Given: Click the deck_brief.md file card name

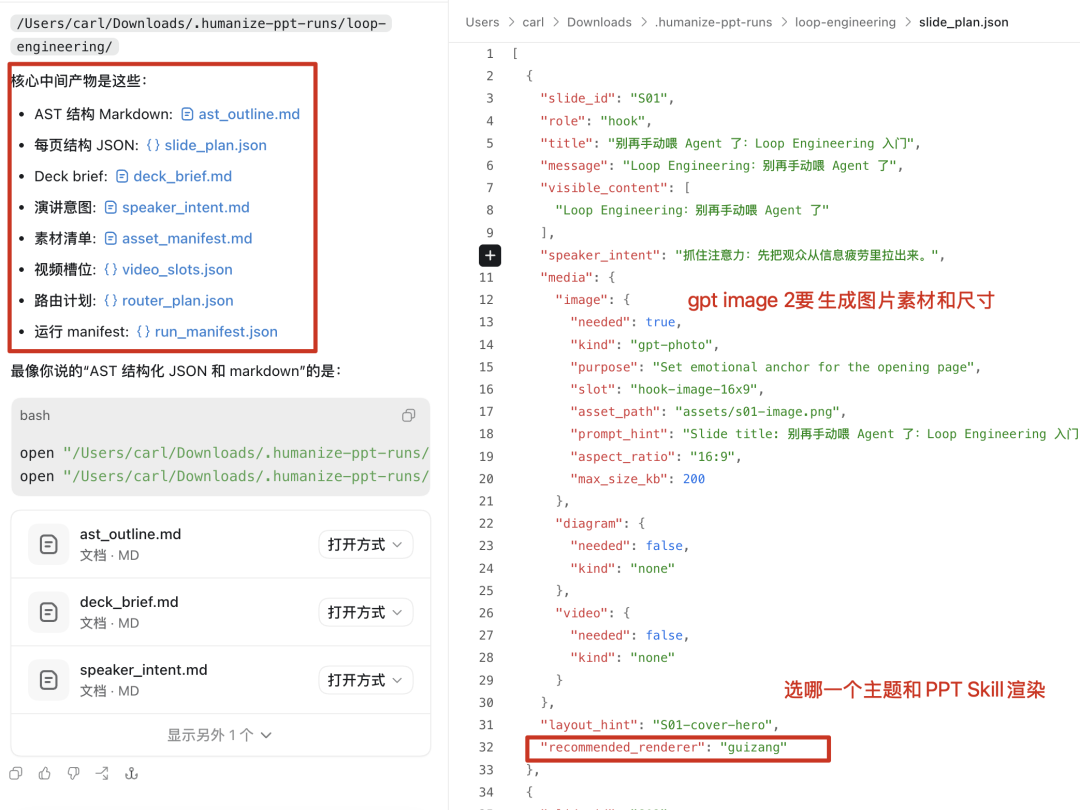Looking at the screenshot, I should pos(129,602).
